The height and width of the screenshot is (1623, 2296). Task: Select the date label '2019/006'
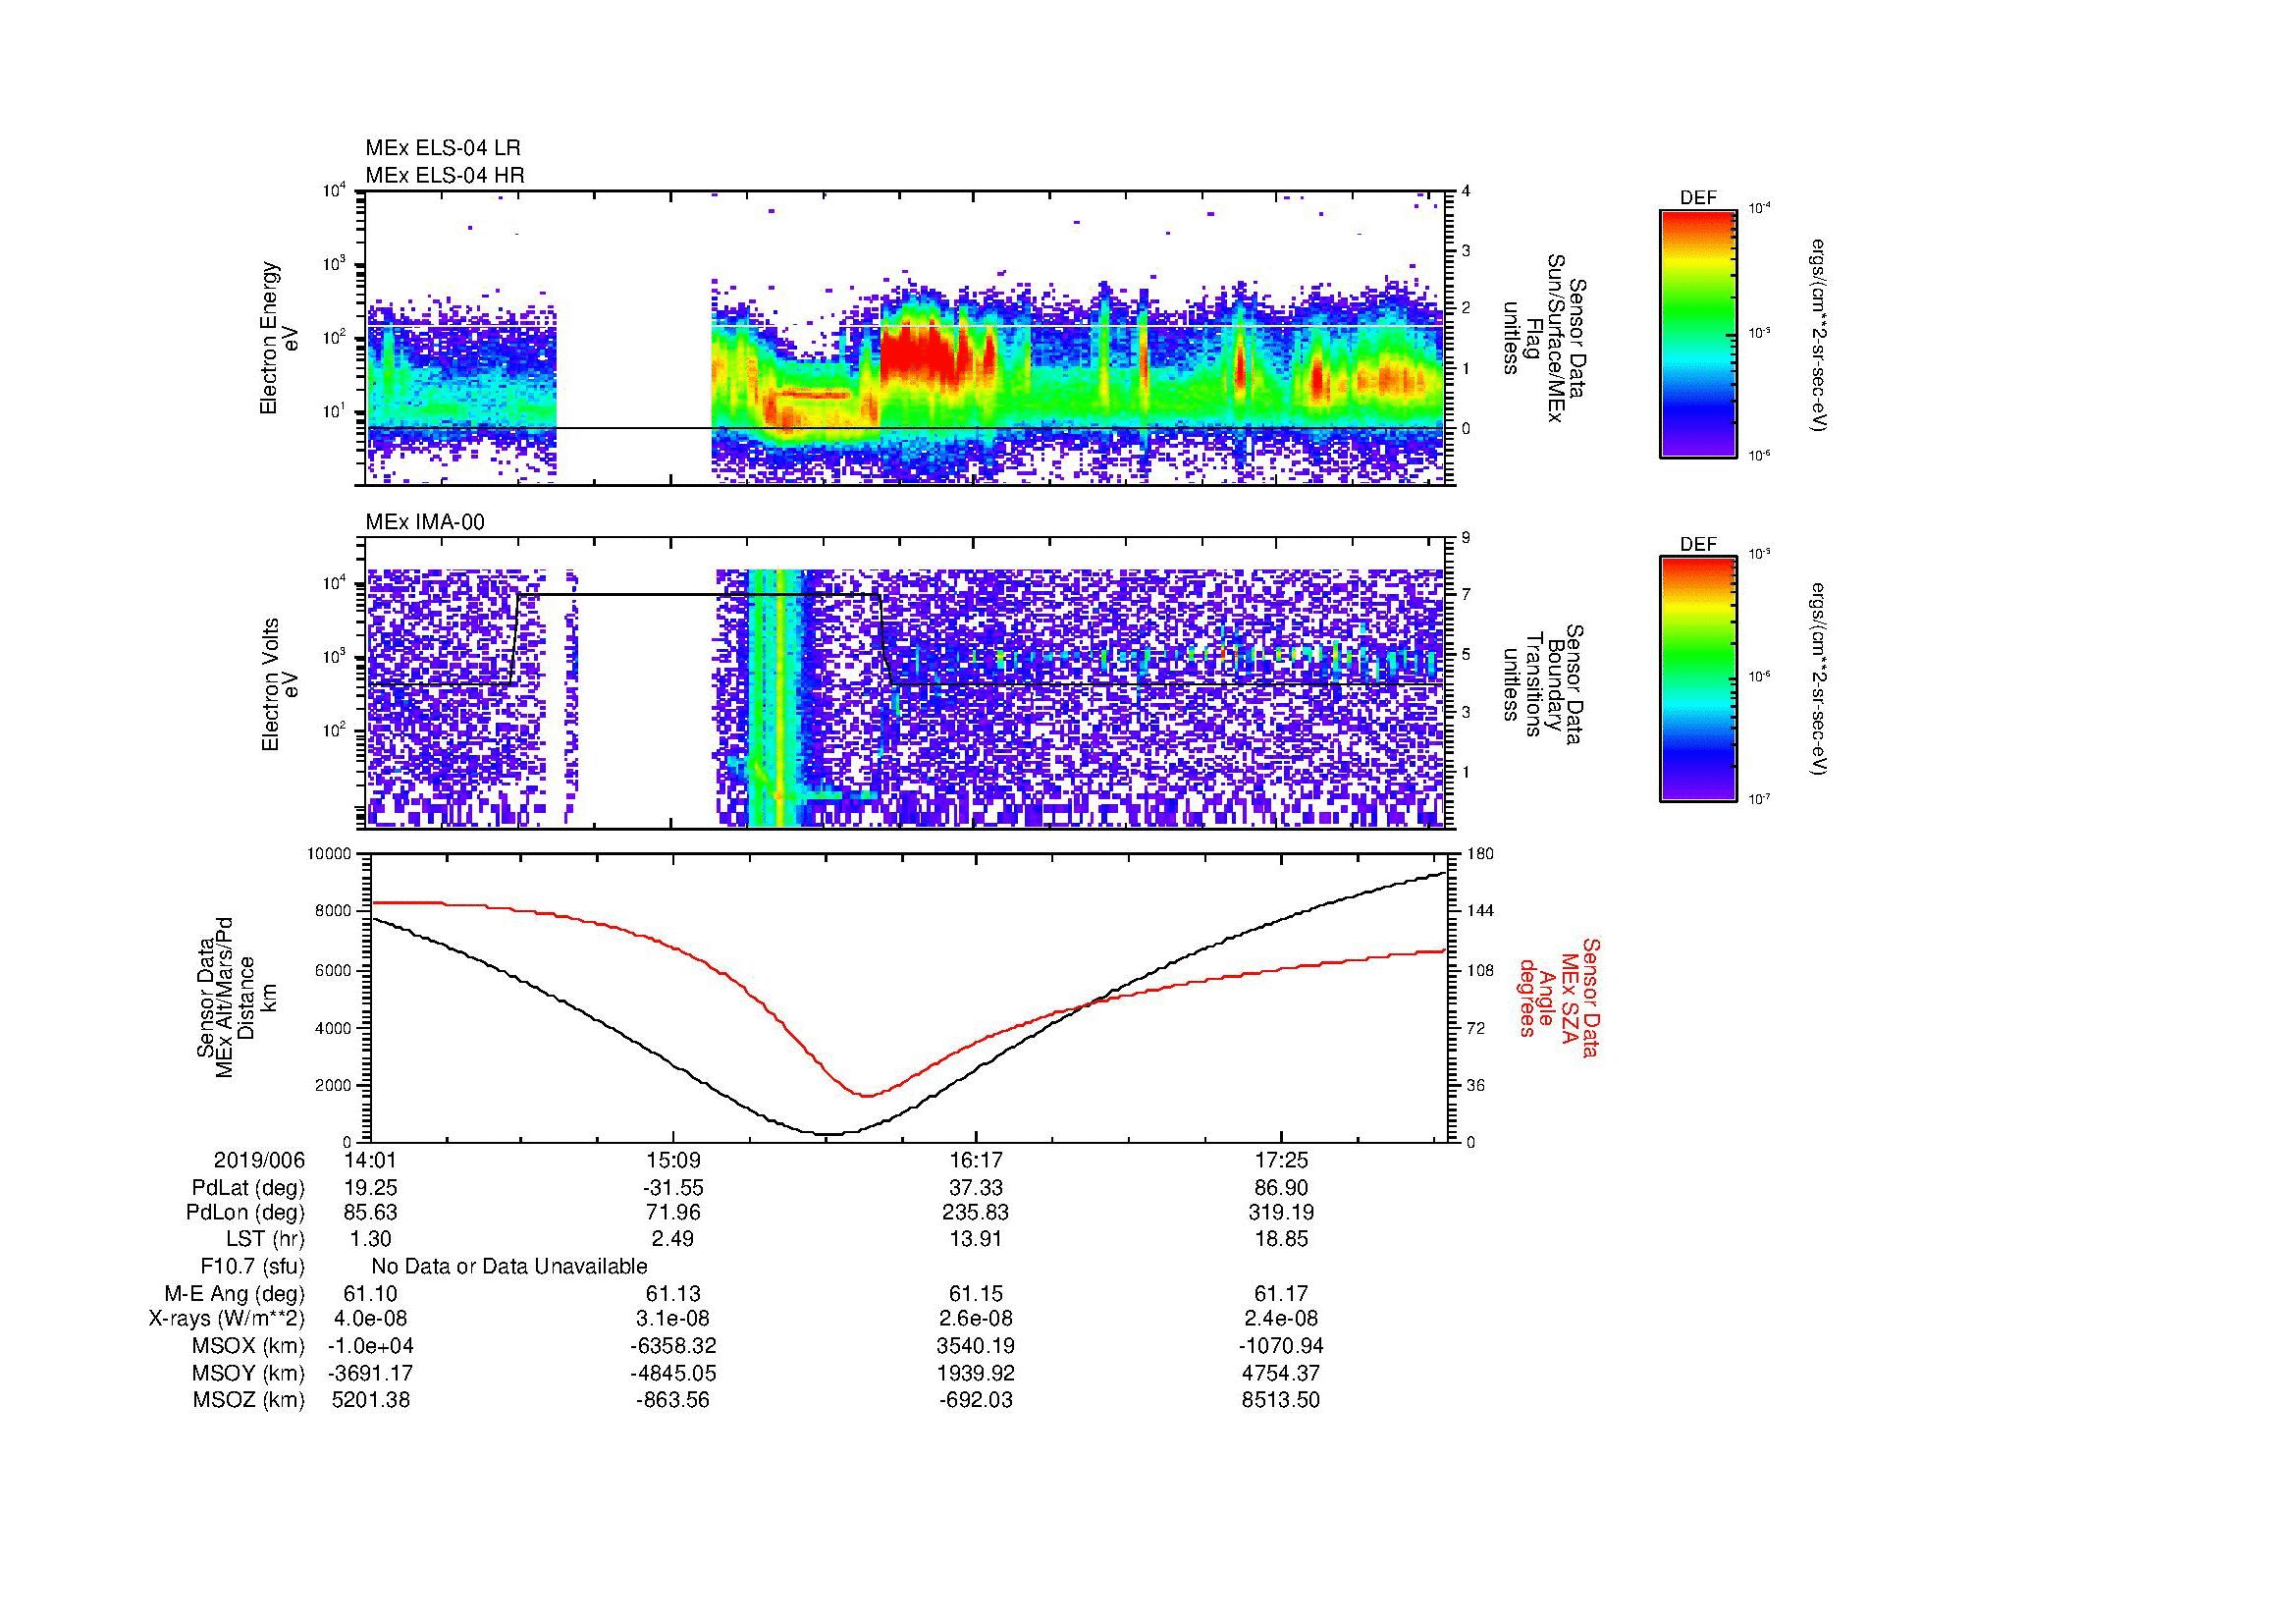(x=259, y=1161)
